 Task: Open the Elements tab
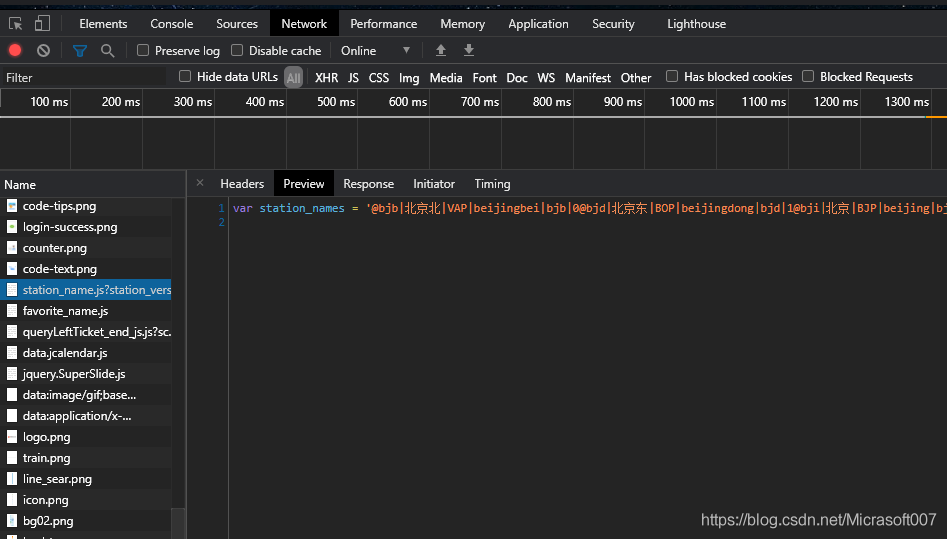[103, 24]
